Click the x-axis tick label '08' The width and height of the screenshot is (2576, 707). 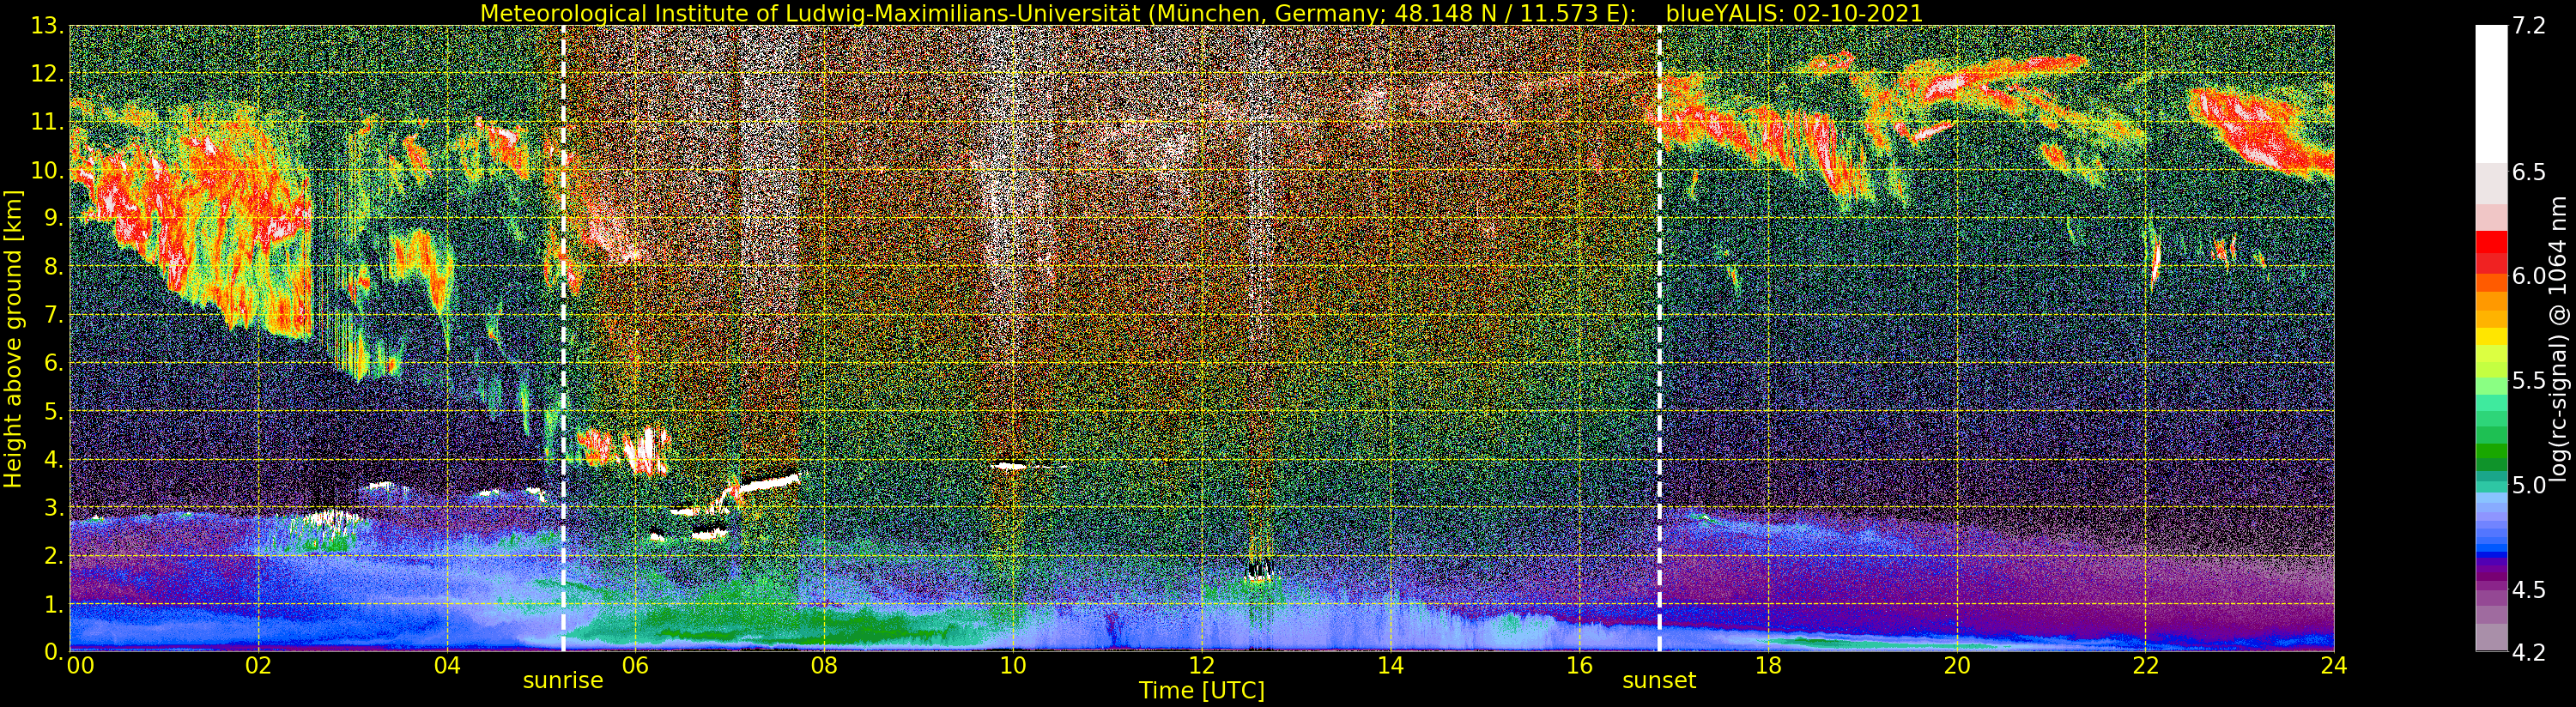(824, 666)
